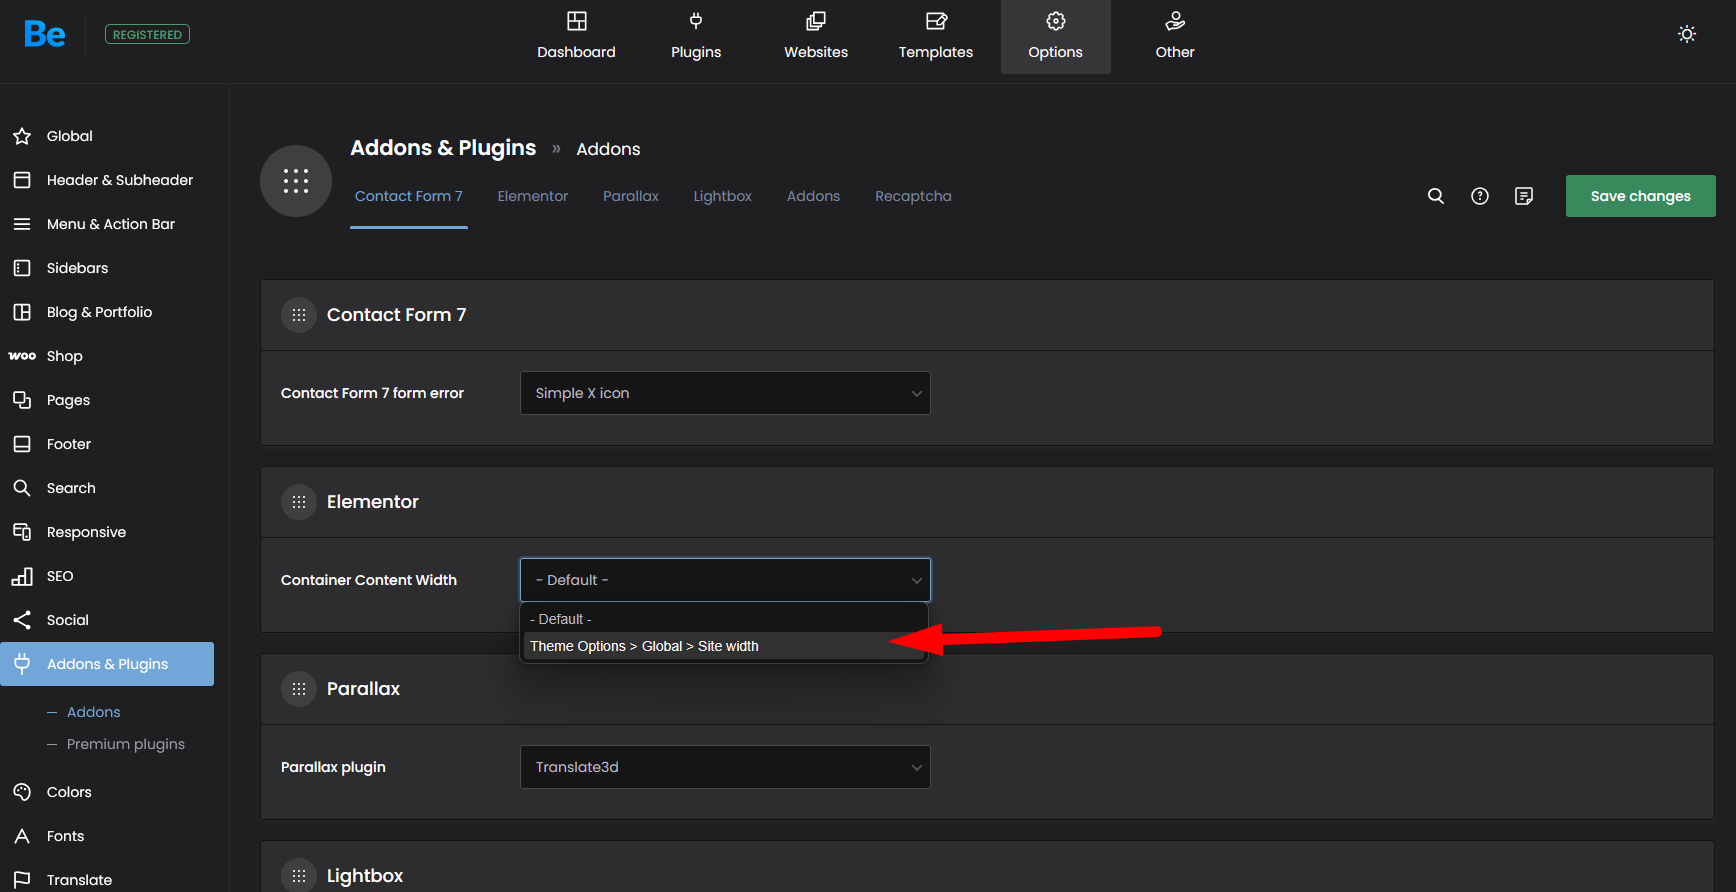Viewport: 1736px width, 892px height.
Task: Open the Dashboard section
Action: pyautogui.click(x=576, y=36)
